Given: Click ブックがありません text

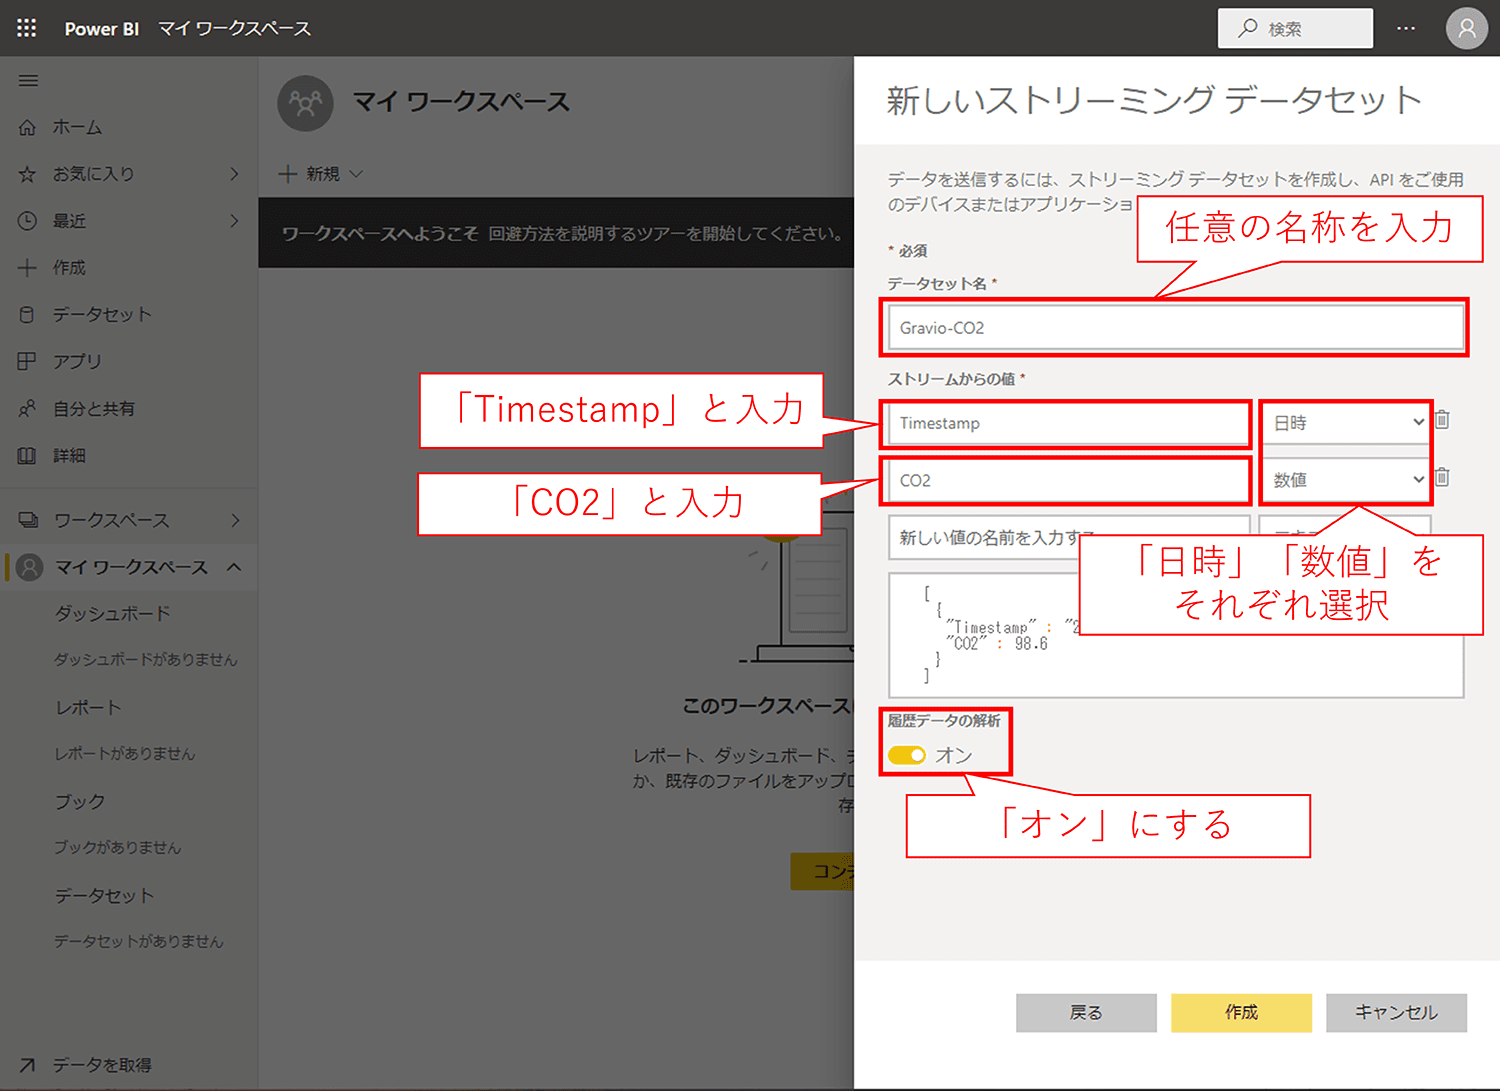Looking at the screenshot, I should (x=117, y=848).
